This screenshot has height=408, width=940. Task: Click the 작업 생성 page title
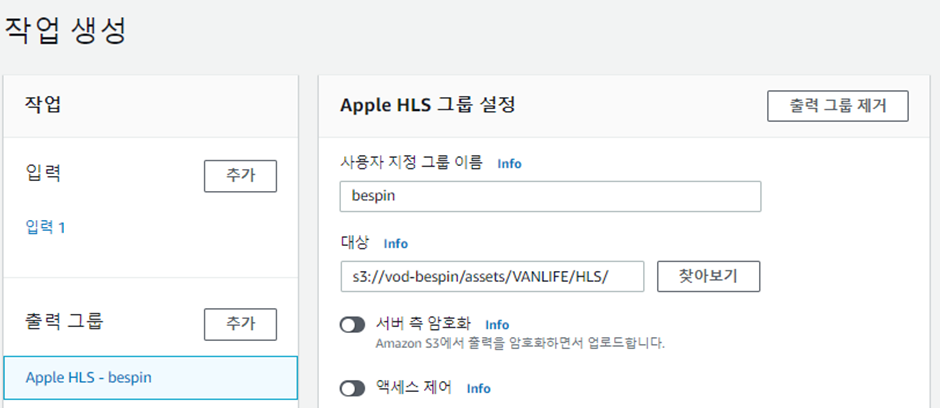(x=65, y=31)
